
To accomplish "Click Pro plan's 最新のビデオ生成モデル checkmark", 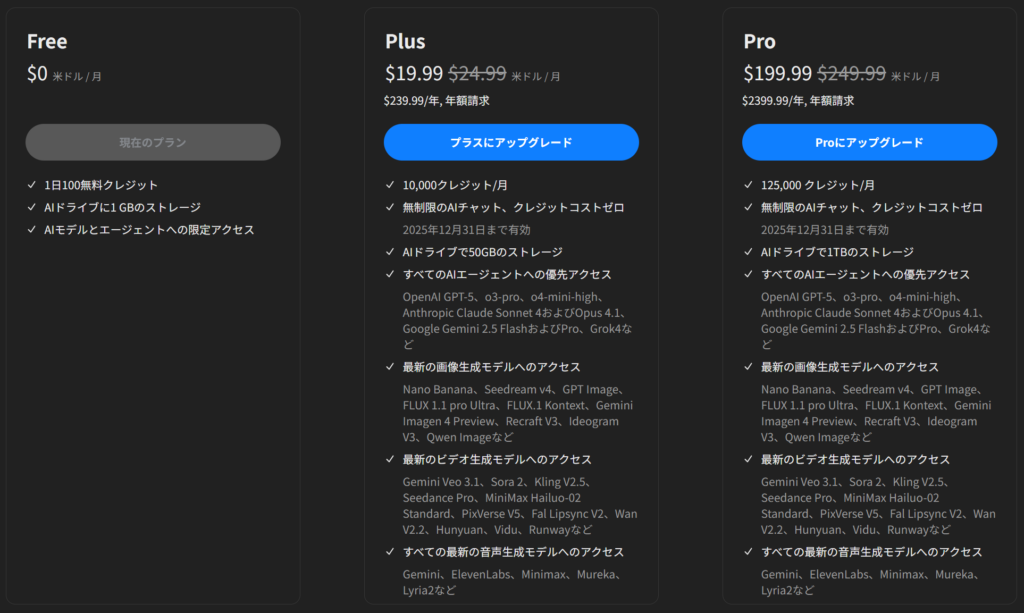I will (x=749, y=460).
